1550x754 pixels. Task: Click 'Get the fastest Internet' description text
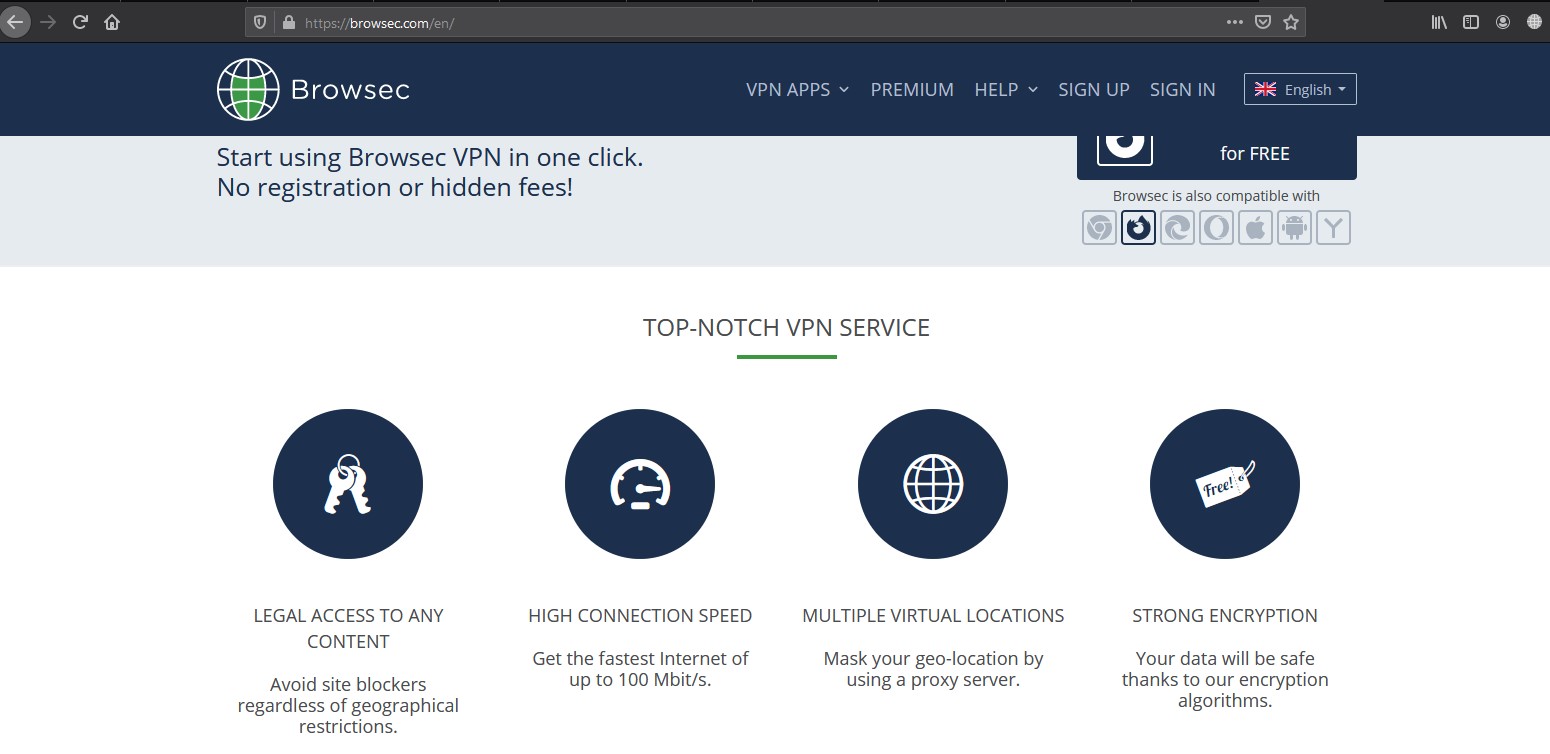640,669
